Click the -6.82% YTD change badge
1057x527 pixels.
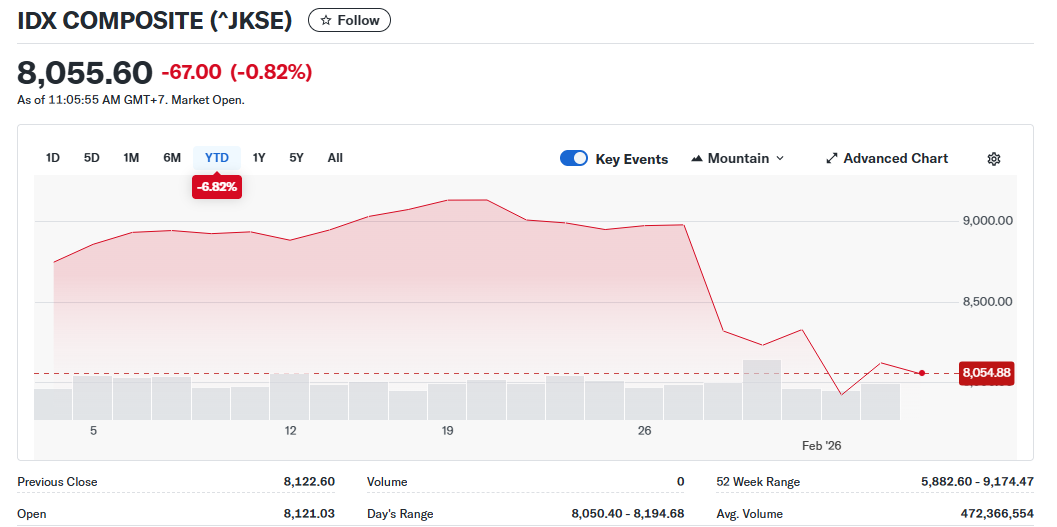(x=217, y=187)
